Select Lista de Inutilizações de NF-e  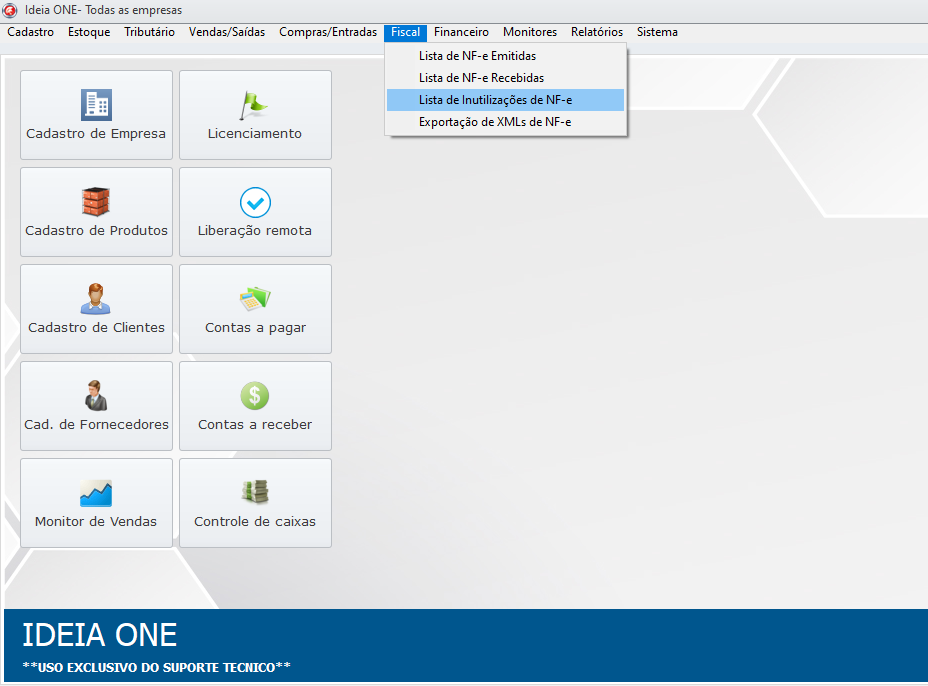pyautogui.click(x=495, y=100)
